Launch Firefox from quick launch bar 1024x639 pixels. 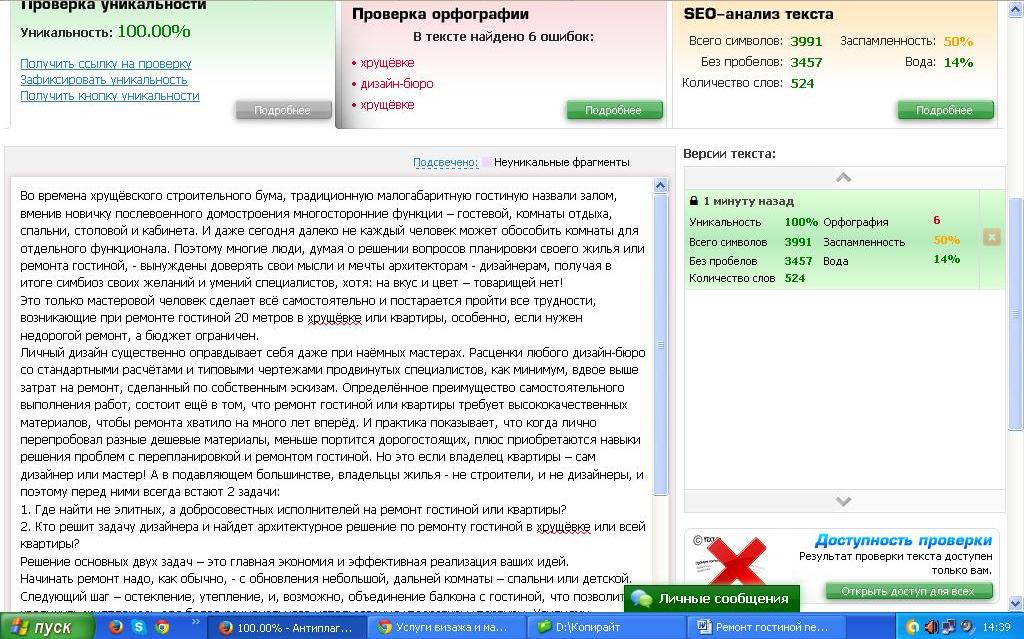click(116, 627)
